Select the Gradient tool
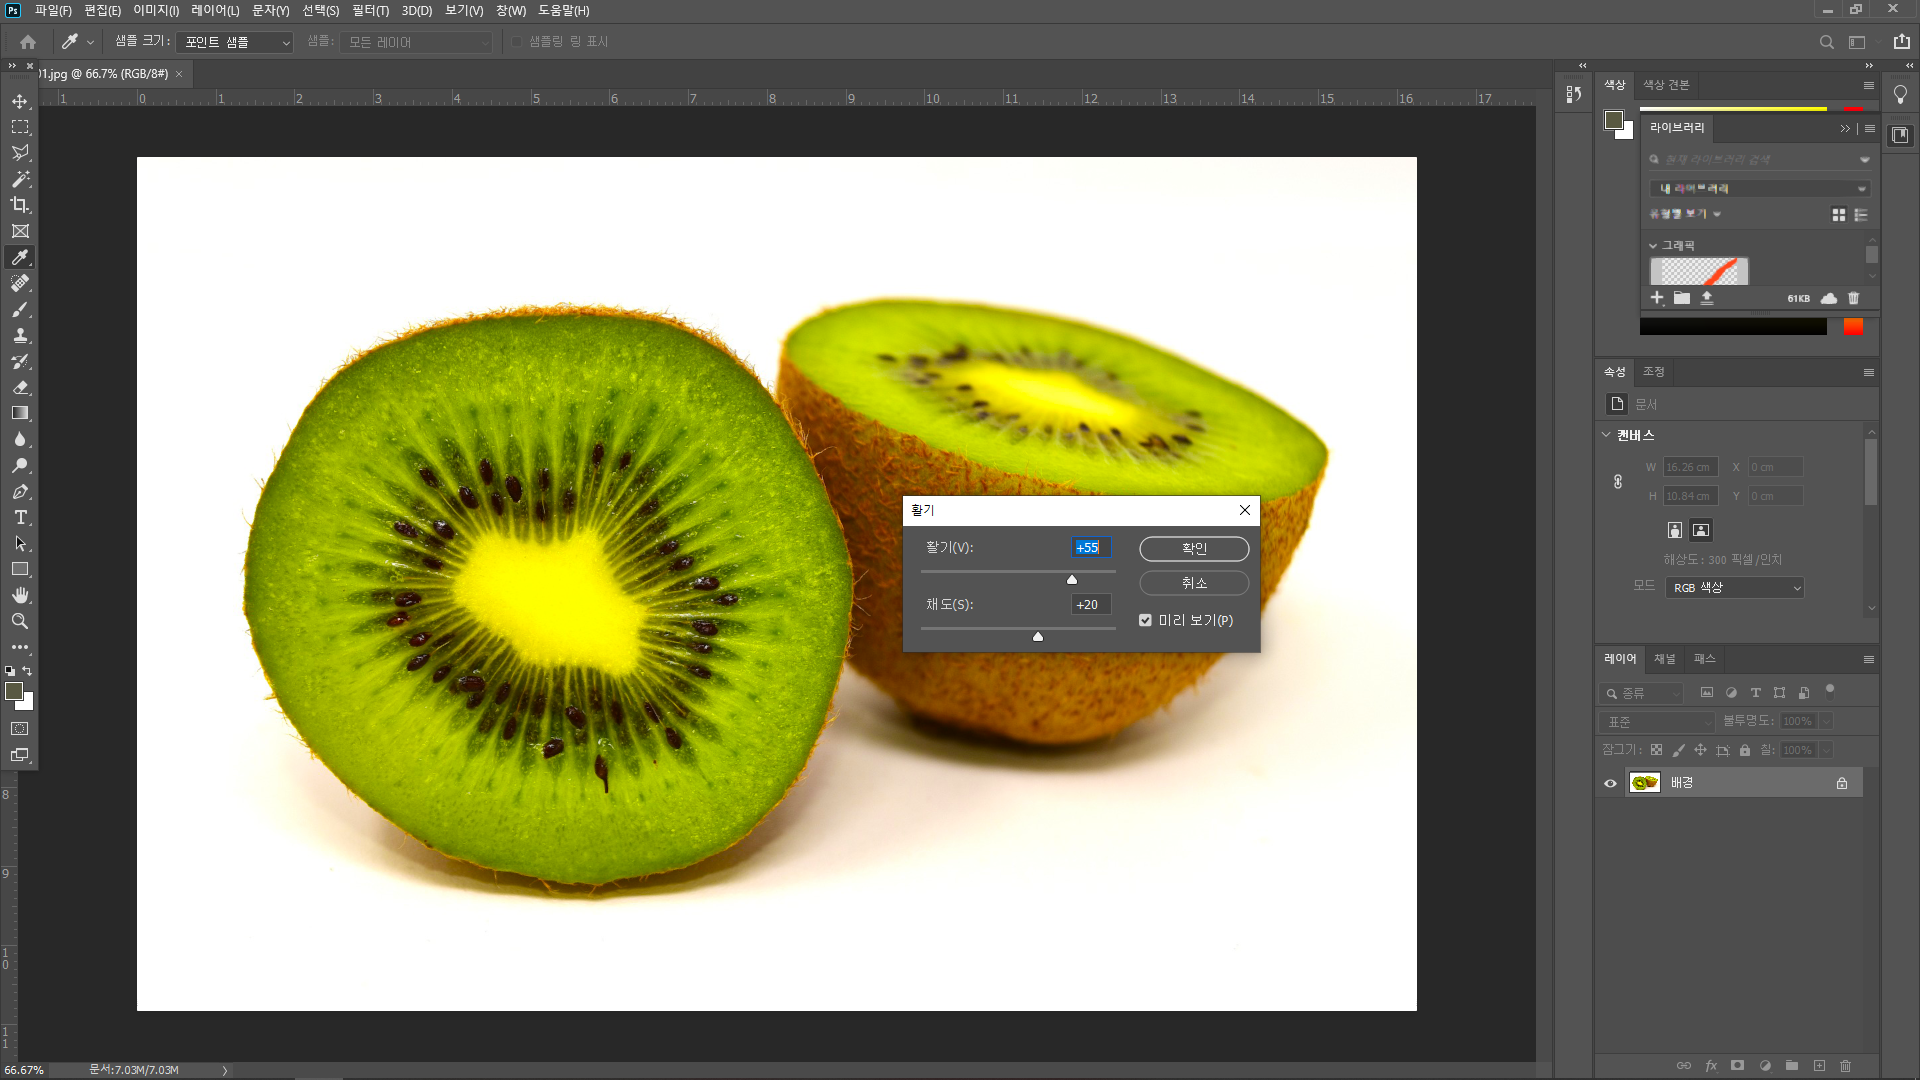Screen dimensions: 1920x1080 20,413
